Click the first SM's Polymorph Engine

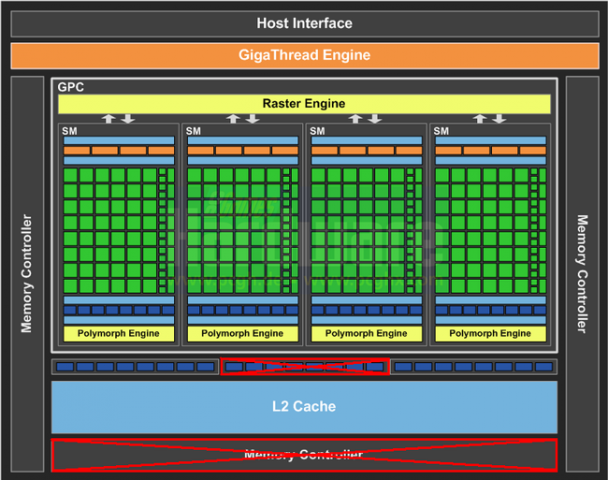119,333
